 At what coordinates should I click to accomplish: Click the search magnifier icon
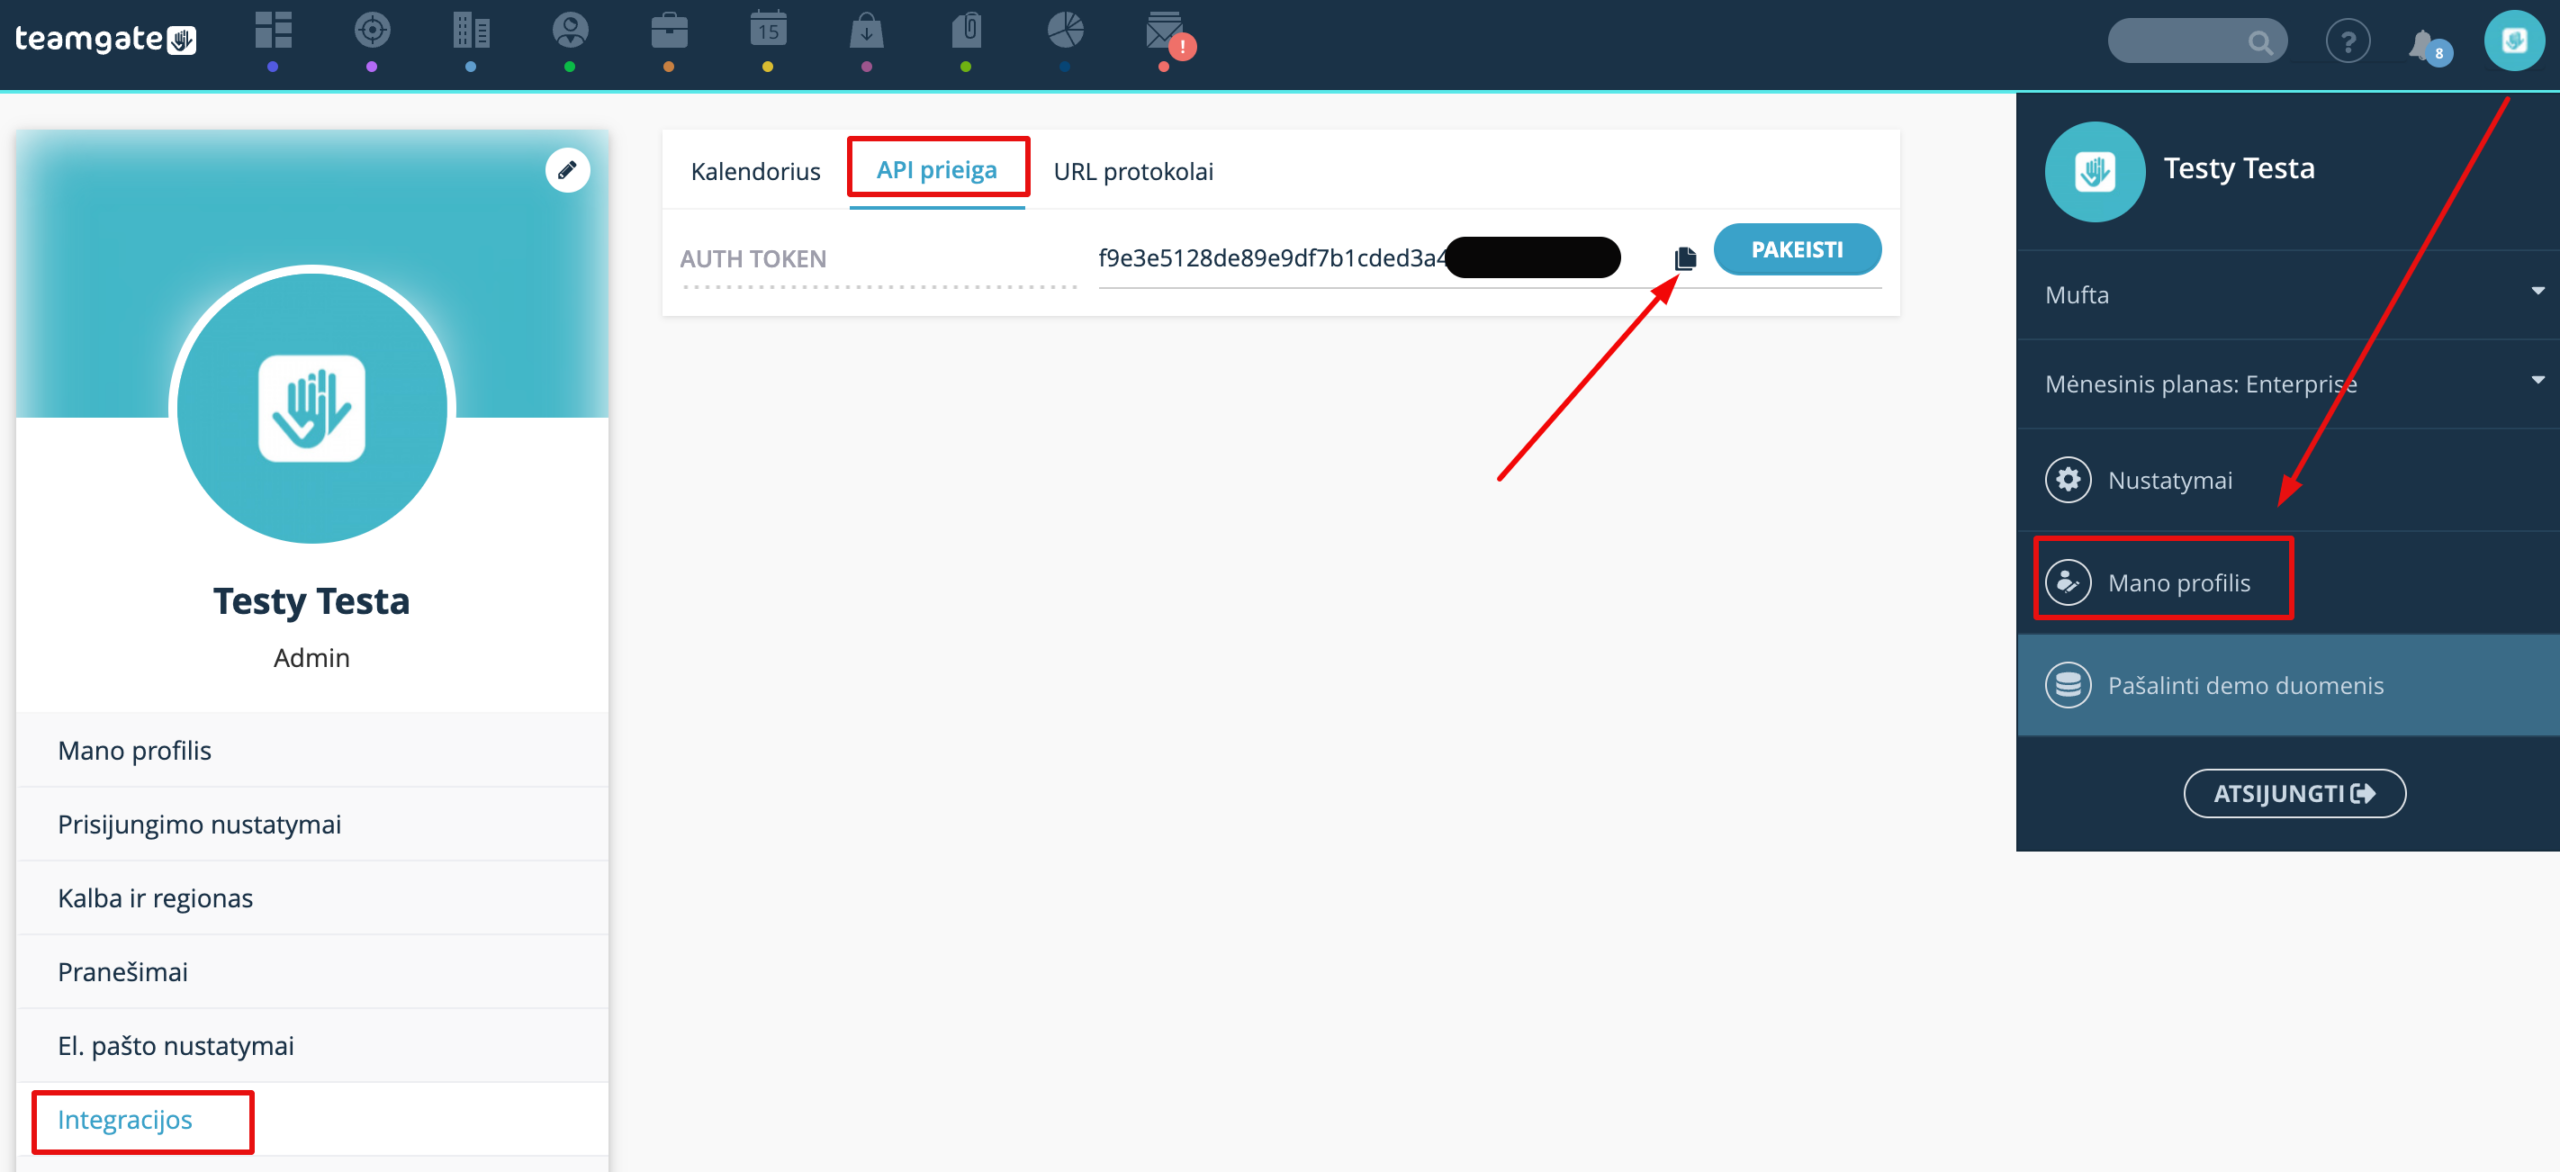point(2260,42)
